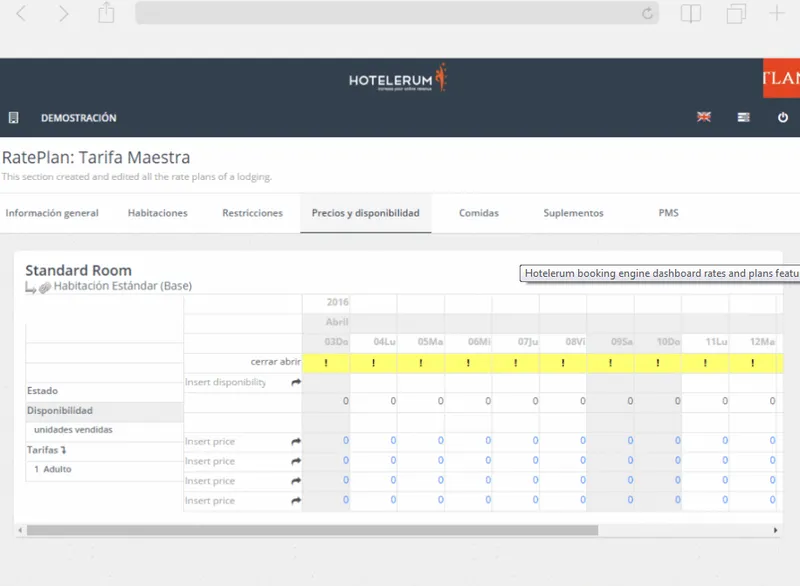Toggle cerrar abrir cell for 03Do
The width and height of the screenshot is (800, 586).
tap(326, 363)
